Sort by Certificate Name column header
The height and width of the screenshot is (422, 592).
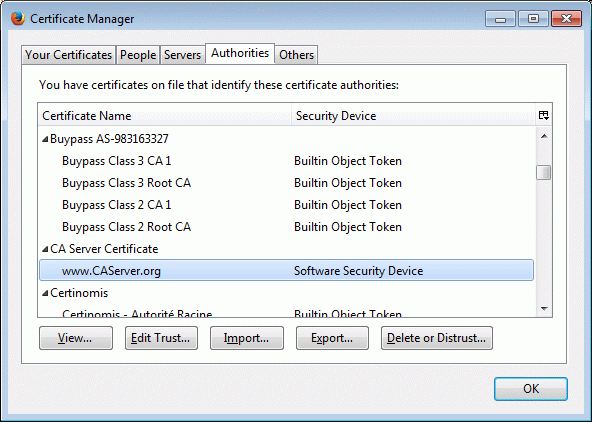pos(165,116)
